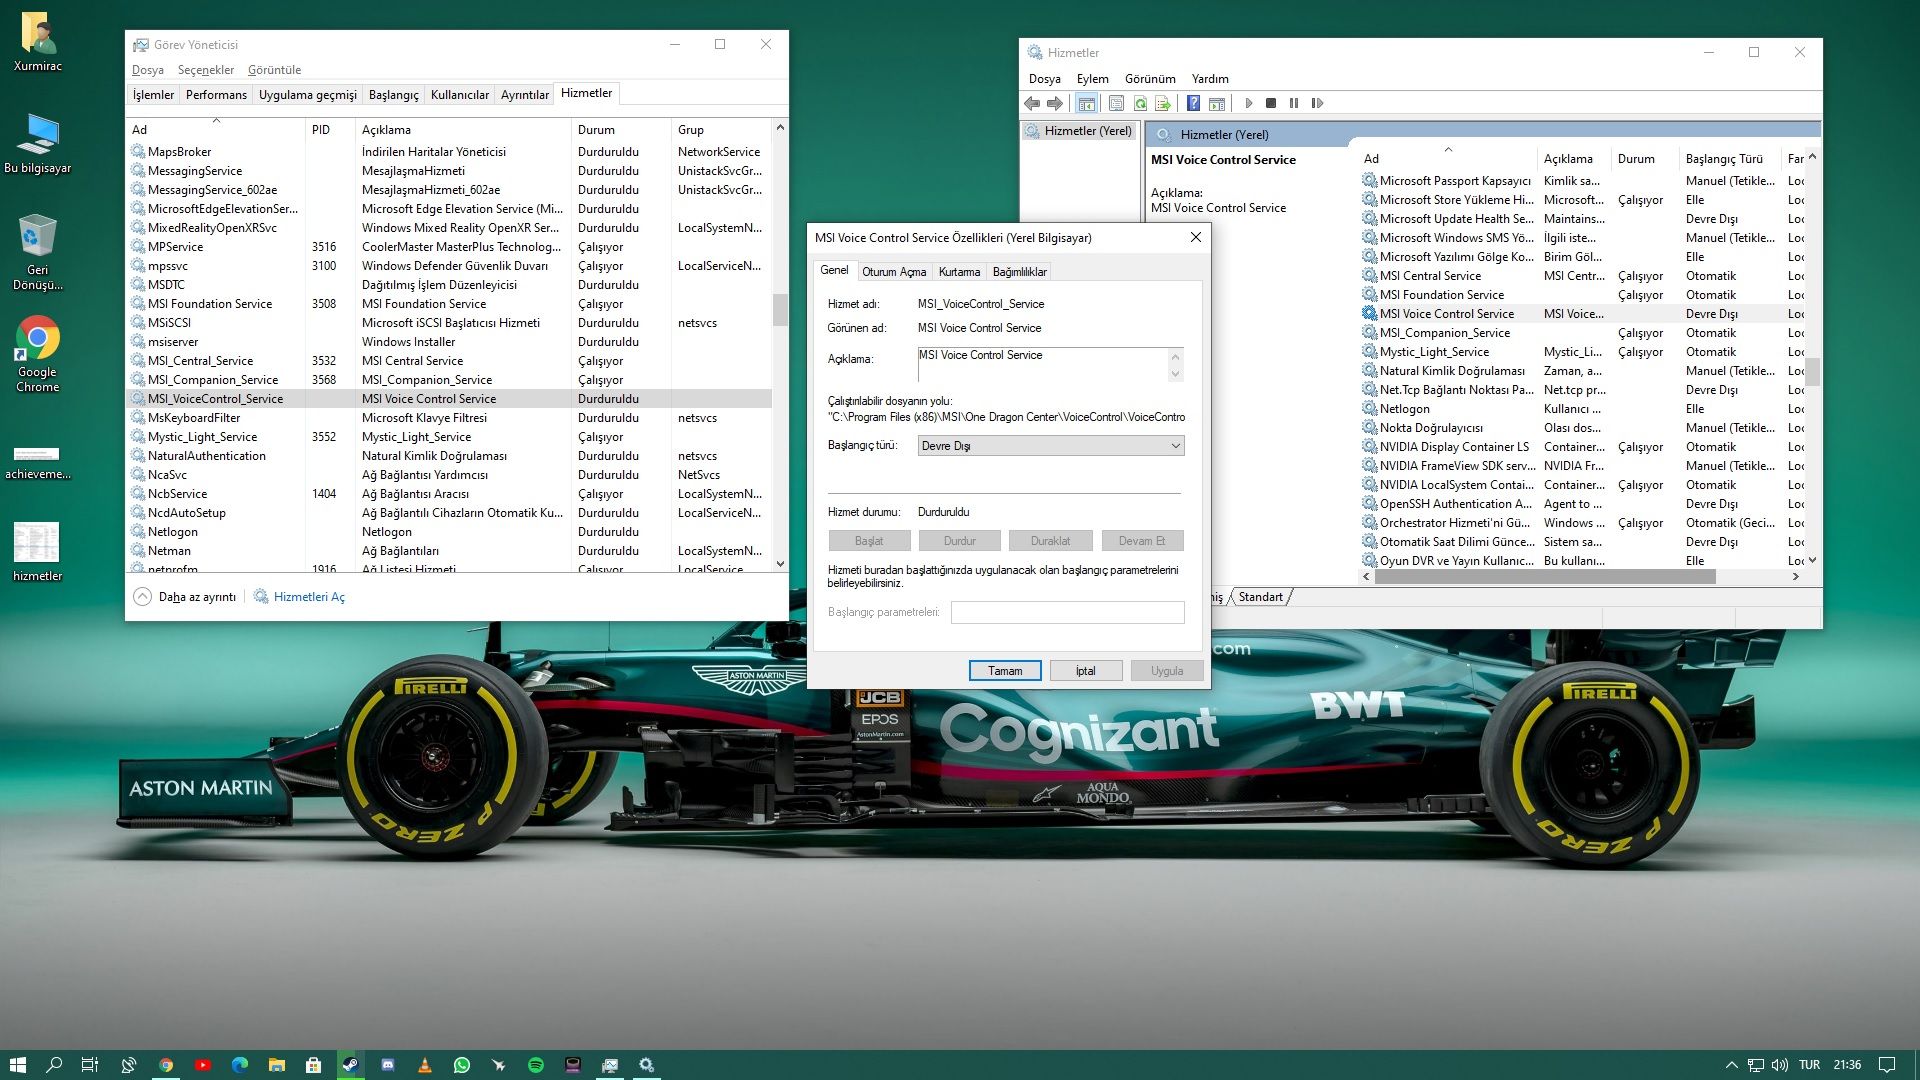Image resolution: width=1920 pixels, height=1080 pixels.
Task: Select MSI Foundation Service row in Task Manager
Action: coord(210,304)
